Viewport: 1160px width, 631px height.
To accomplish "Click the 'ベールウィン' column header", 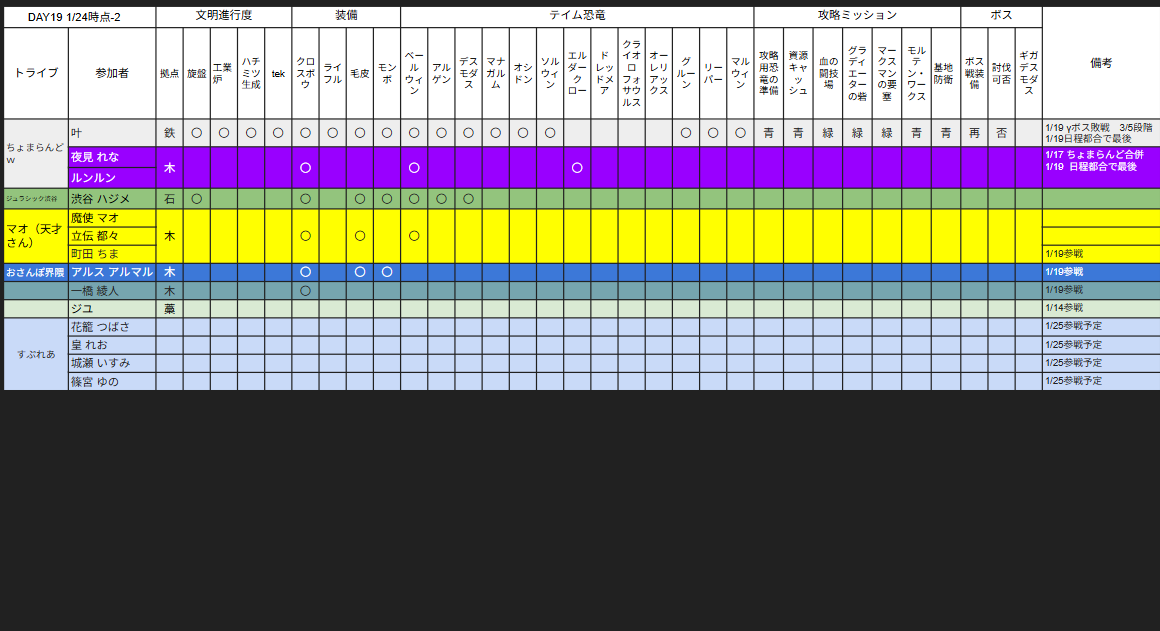I will click(414, 73).
